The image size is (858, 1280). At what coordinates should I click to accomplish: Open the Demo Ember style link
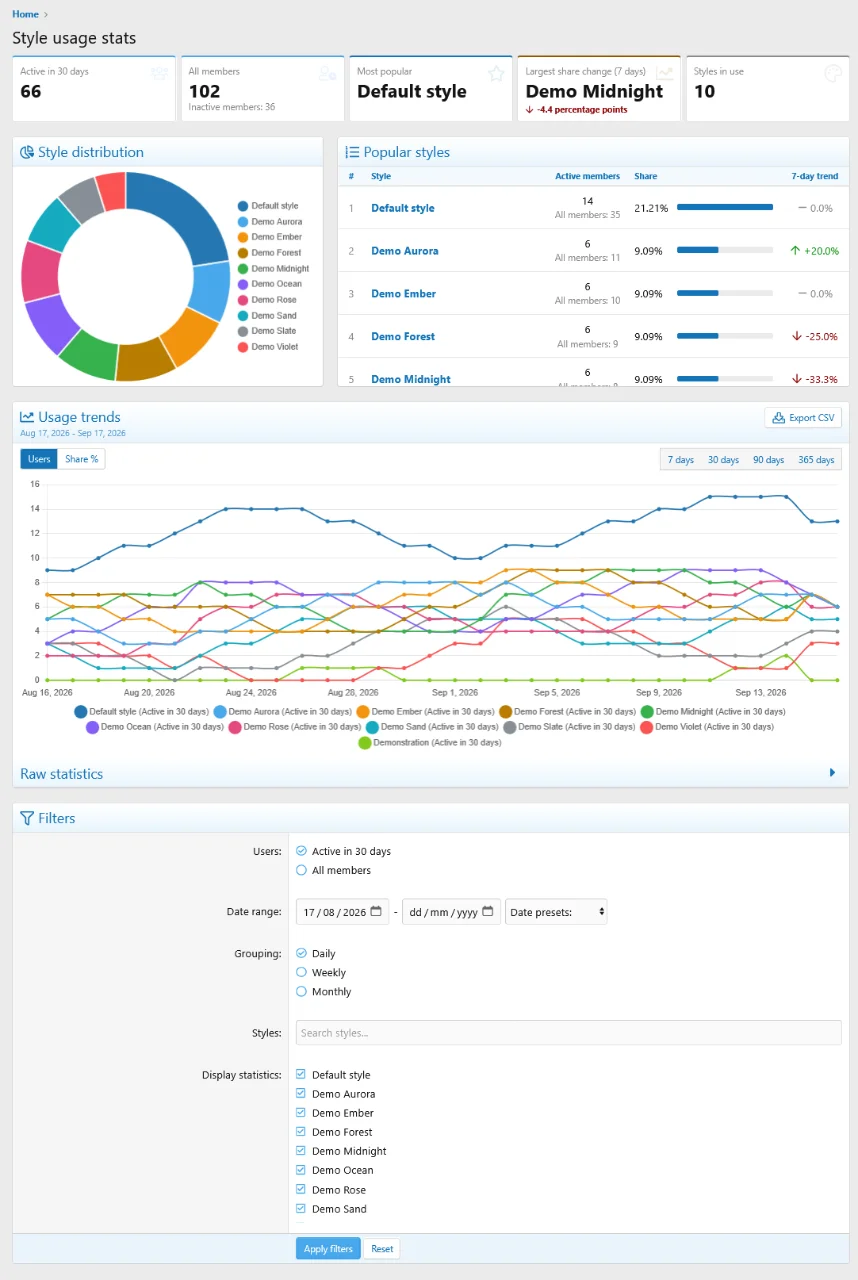coord(404,294)
